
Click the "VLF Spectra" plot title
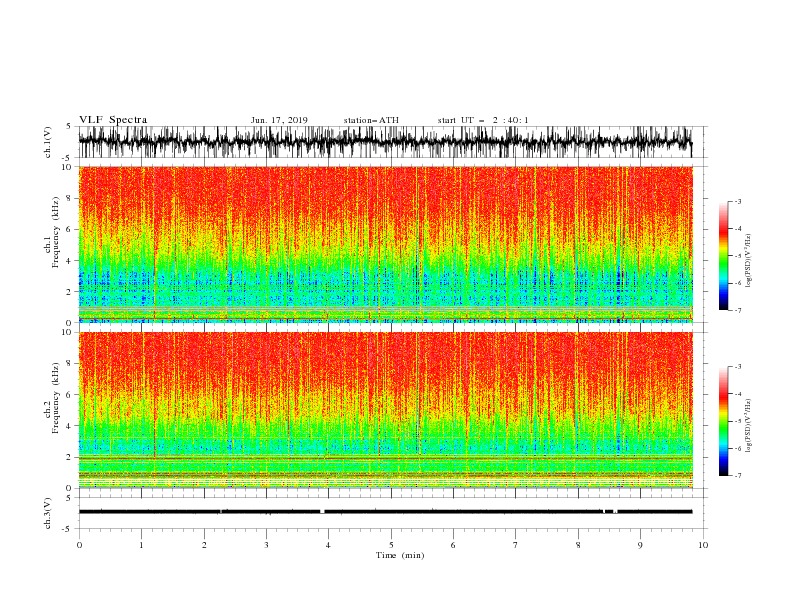coord(113,120)
